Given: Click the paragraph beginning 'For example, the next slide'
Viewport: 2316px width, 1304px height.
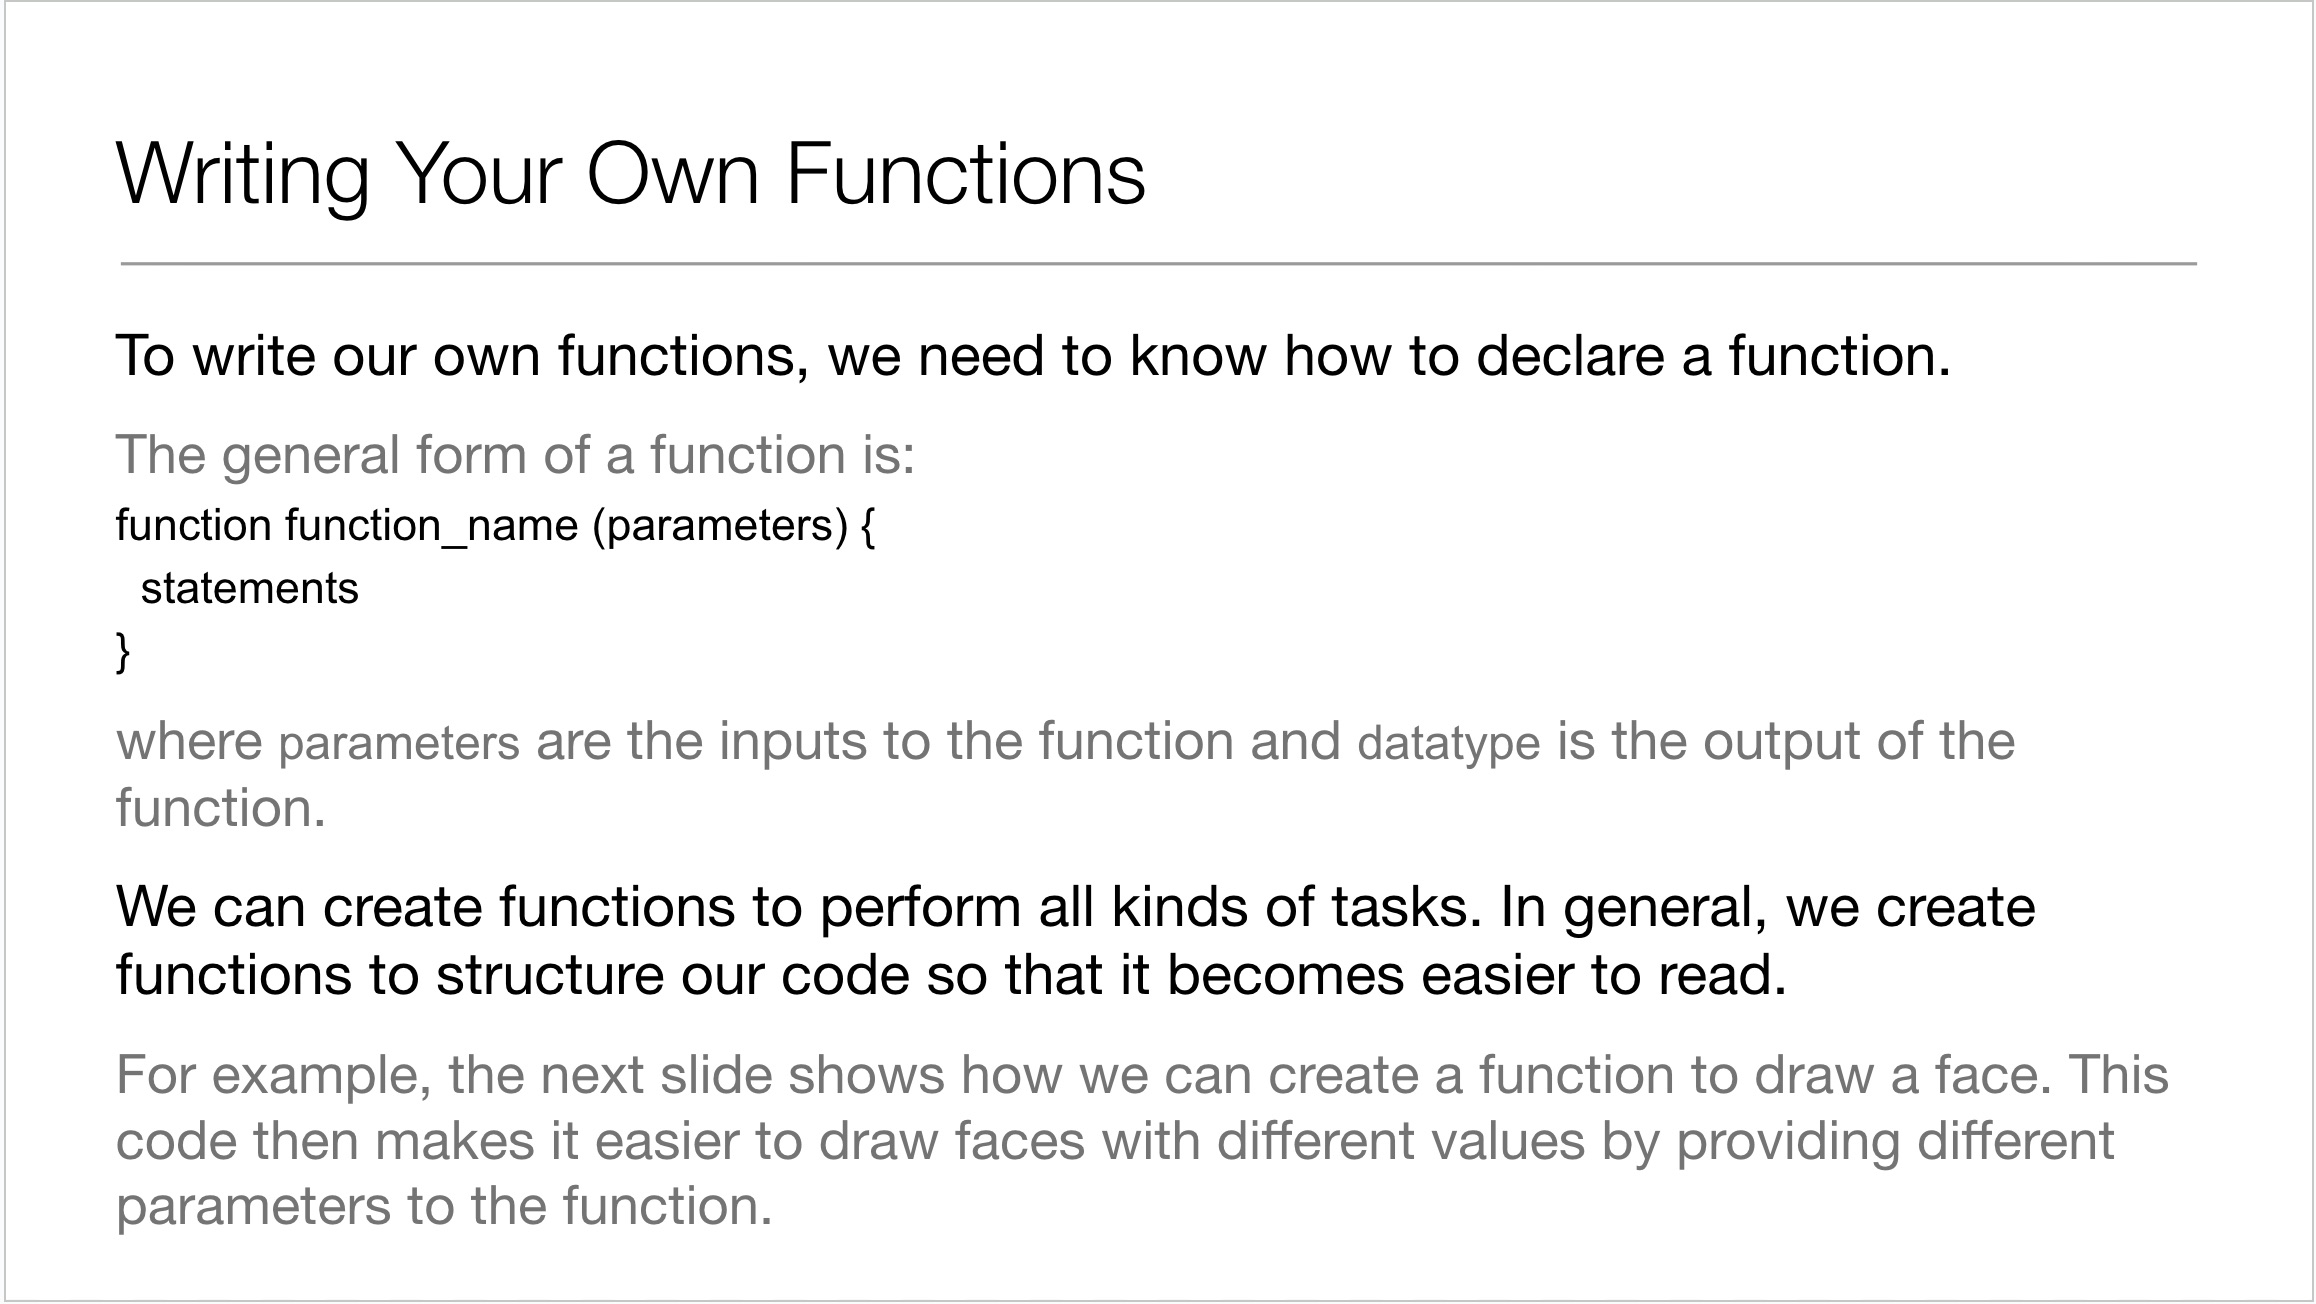Looking at the screenshot, I should [x=1142, y=1141].
